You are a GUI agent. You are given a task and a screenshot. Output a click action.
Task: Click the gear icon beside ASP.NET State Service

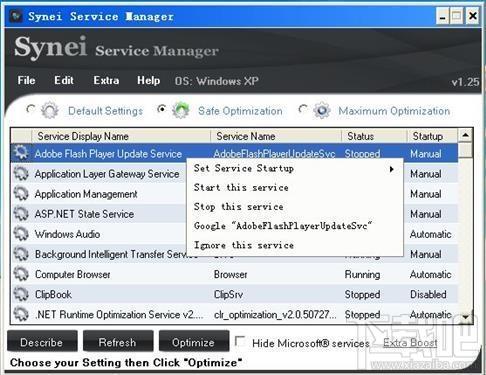point(21,214)
